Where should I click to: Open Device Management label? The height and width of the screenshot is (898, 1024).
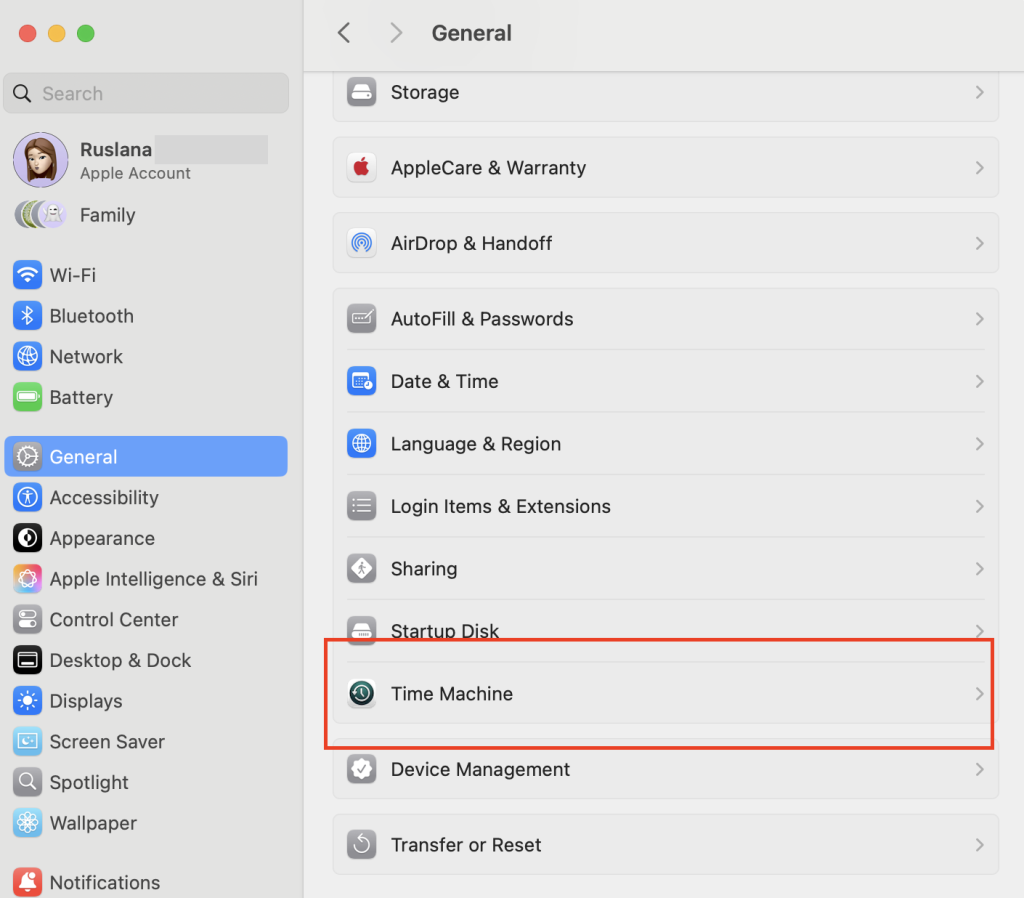[x=481, y=769]
